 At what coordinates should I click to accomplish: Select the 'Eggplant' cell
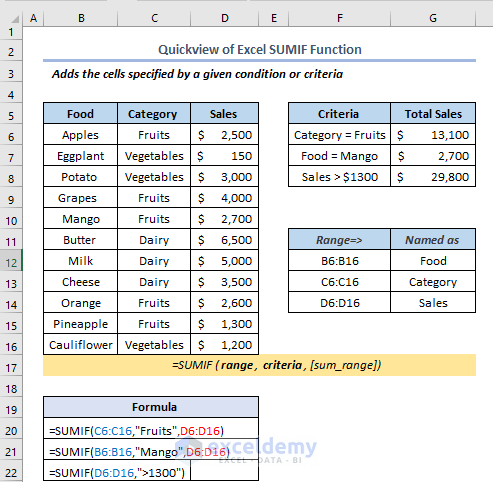point(80,156)
